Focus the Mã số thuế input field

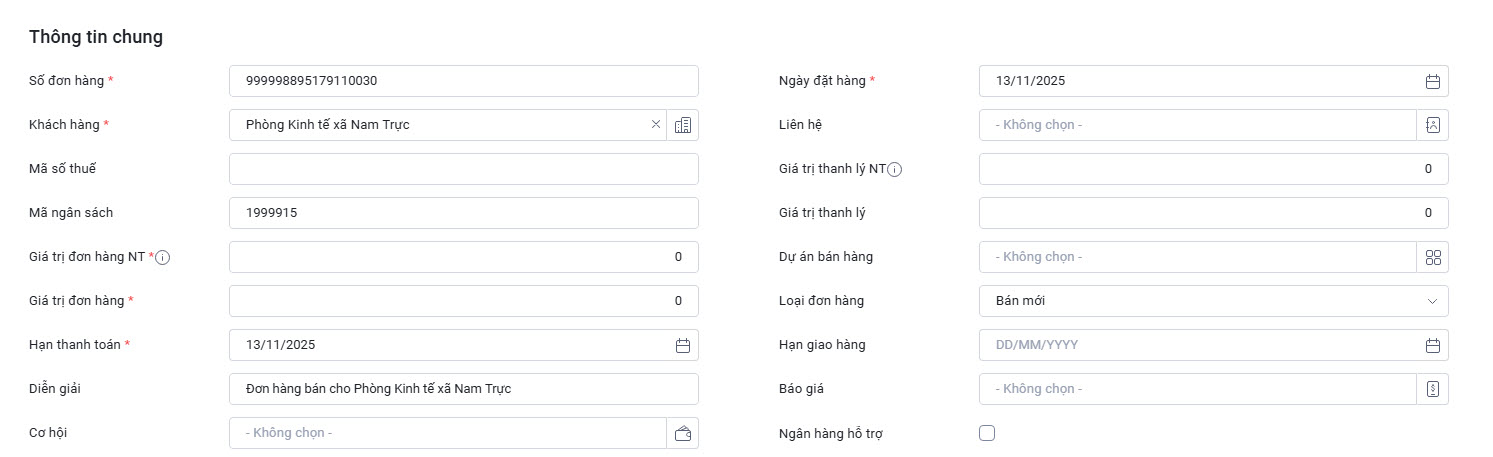click(x=463, y=169)
